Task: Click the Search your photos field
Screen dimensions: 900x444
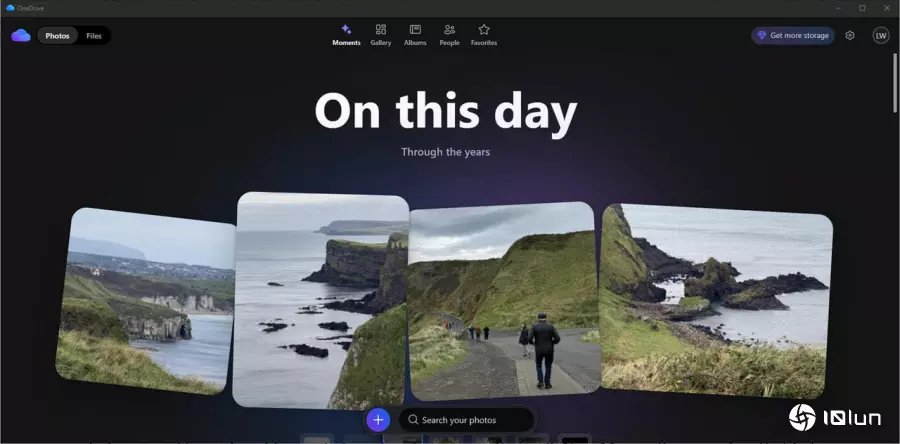Action: click(x=466, y=419)
